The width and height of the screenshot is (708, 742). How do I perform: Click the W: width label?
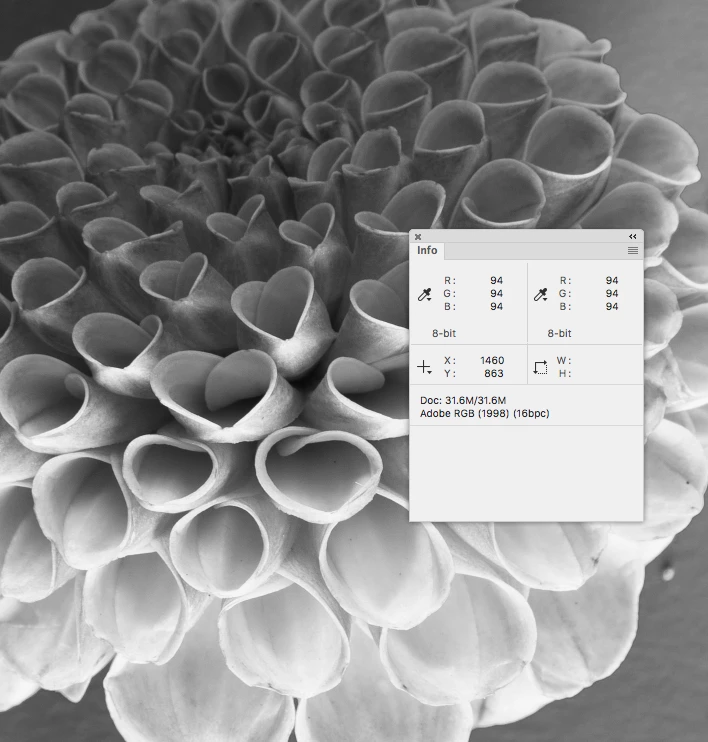tap(564, 361)
